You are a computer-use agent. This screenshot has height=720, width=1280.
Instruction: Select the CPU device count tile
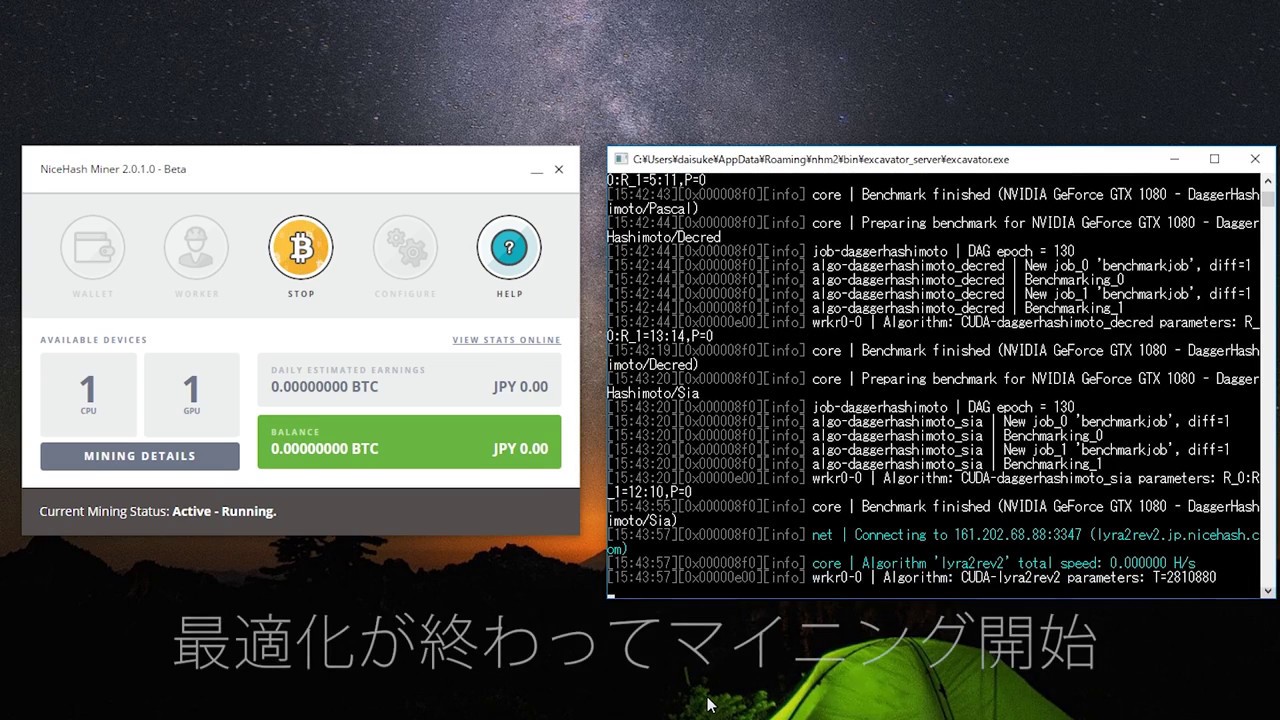(88, 394)
